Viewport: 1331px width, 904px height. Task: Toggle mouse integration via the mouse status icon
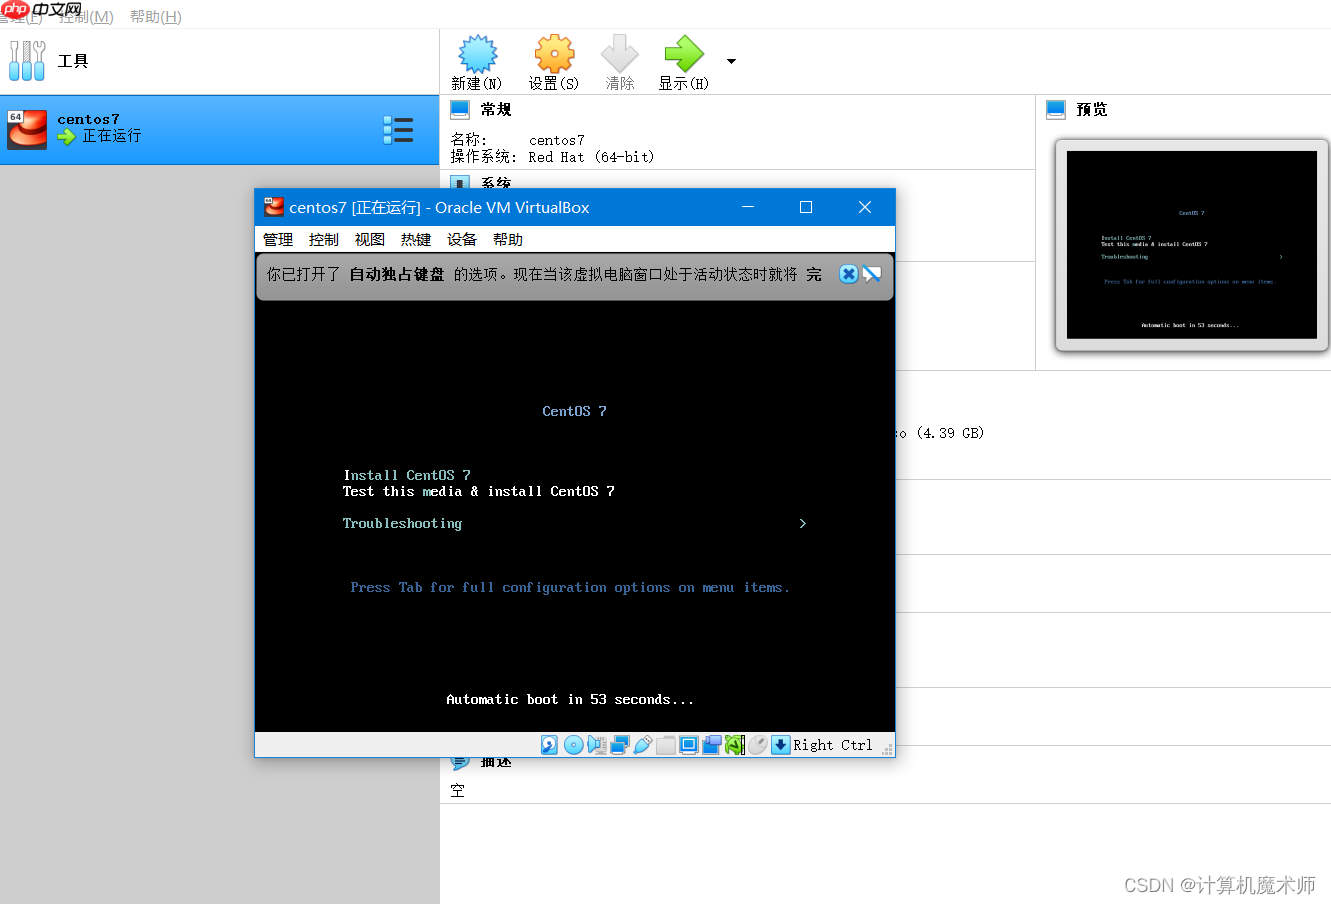click(x=758, y=745)
